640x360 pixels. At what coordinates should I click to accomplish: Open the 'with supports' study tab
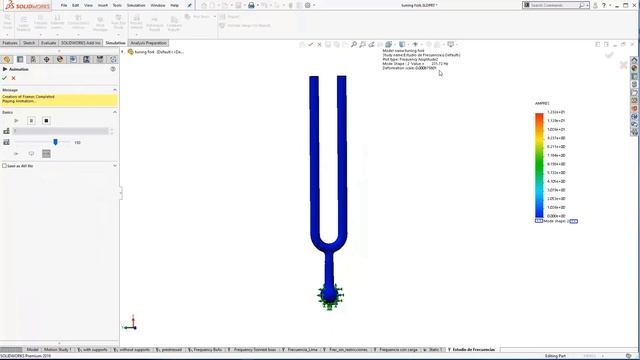[x=93, y=349]
